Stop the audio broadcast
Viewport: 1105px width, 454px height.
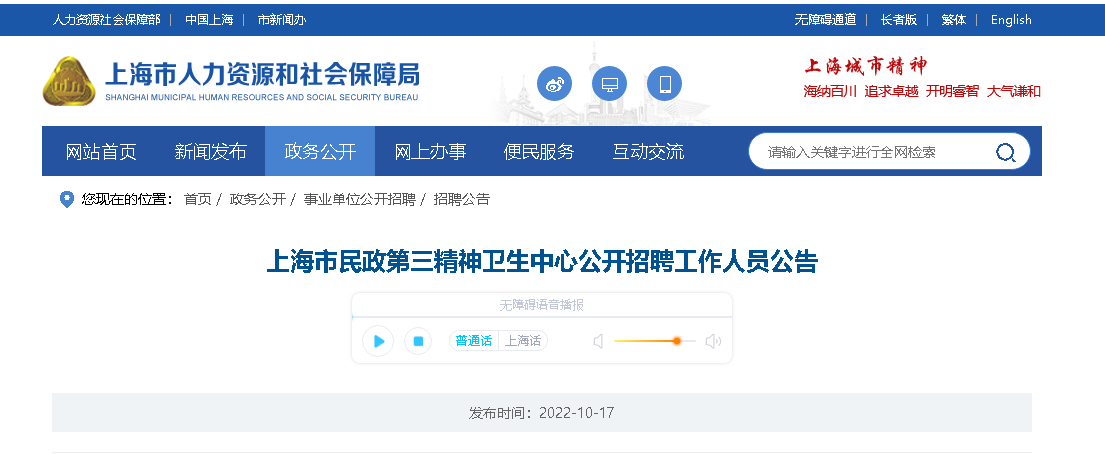(418, 341)
